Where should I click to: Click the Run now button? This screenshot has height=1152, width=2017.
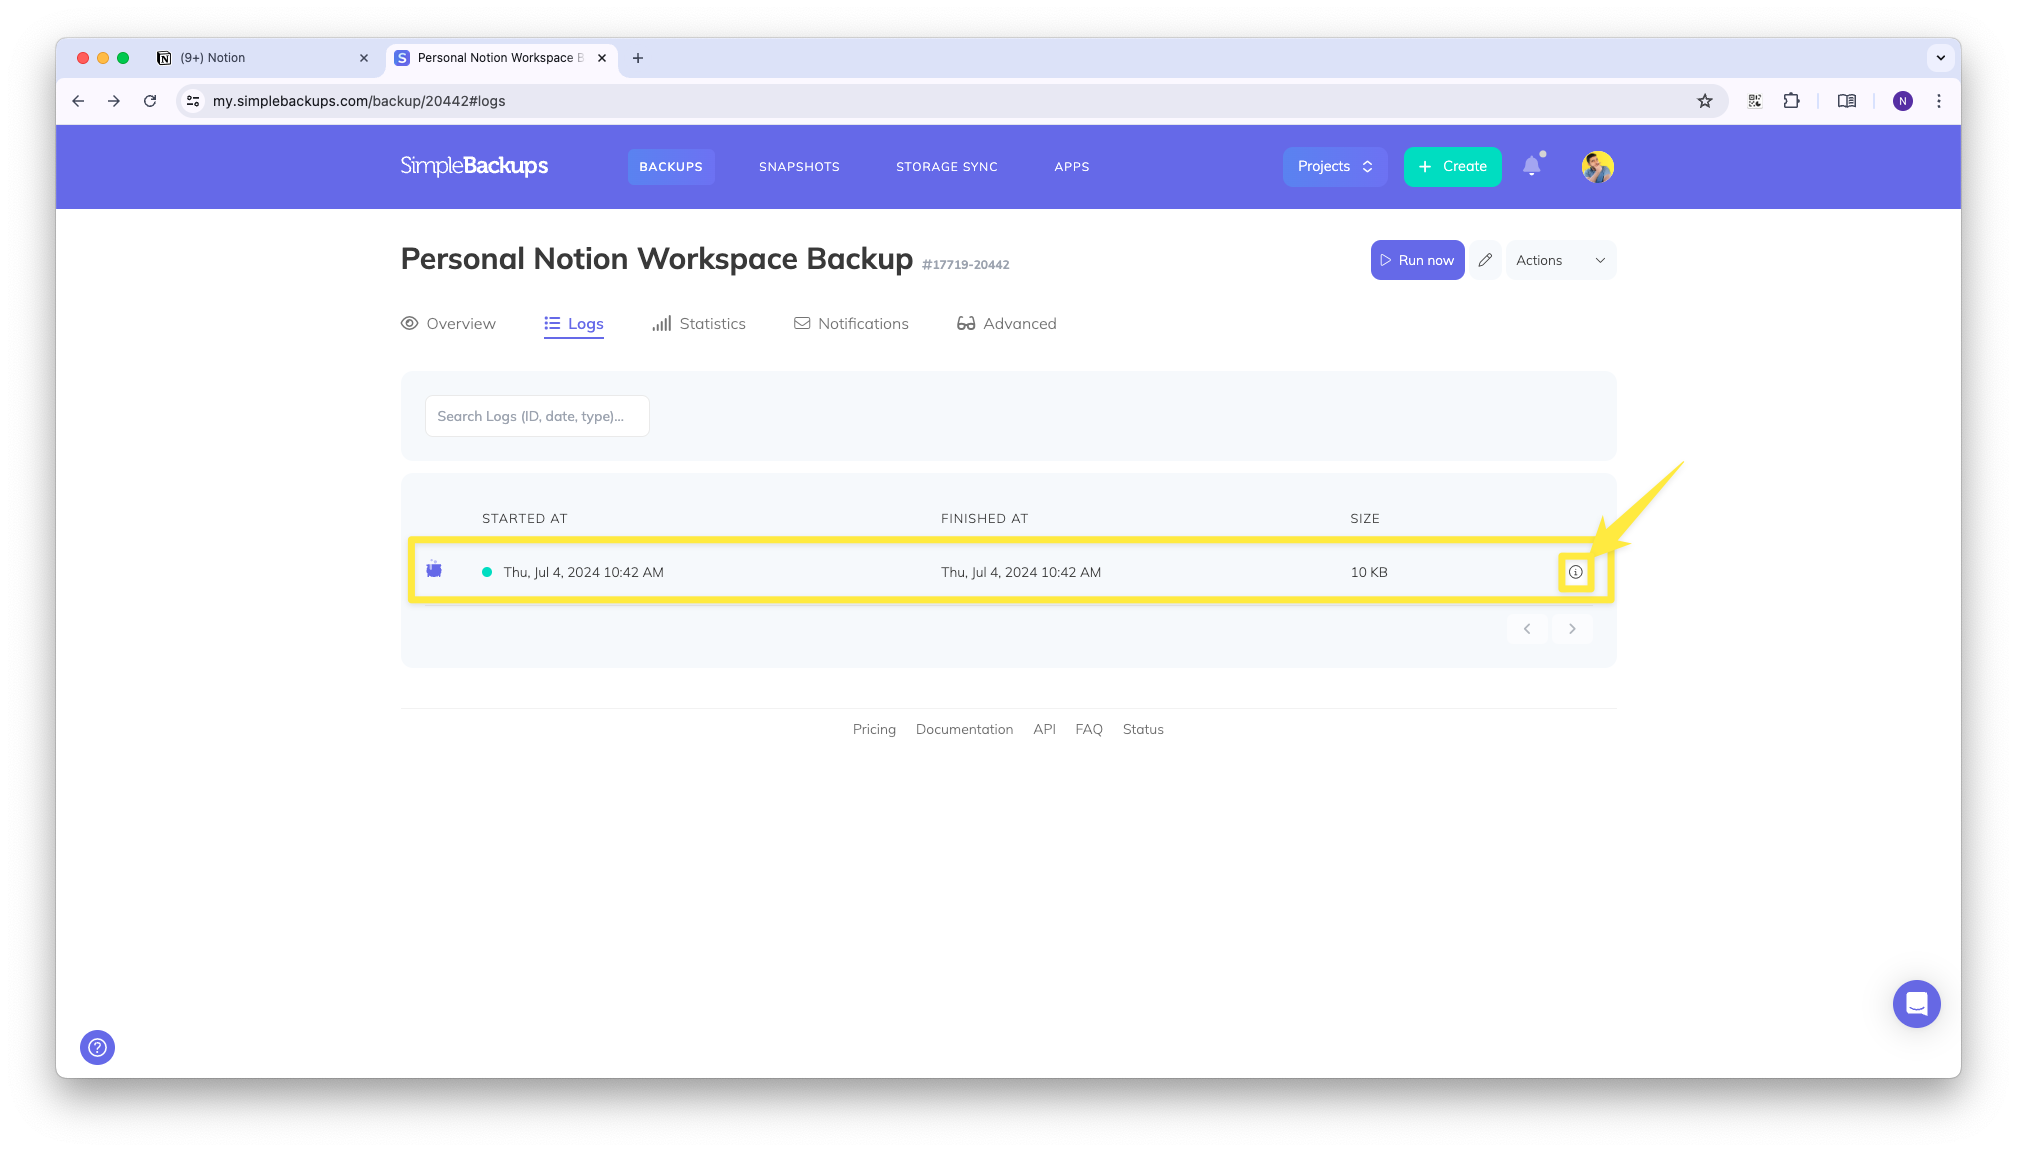(x=1417, y=259)
